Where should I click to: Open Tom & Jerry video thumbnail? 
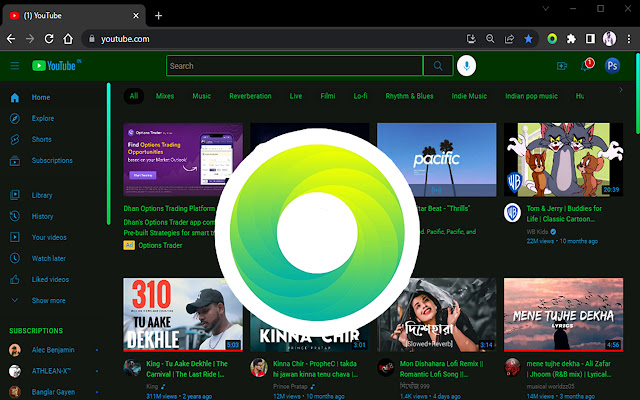click(x=563, y=160)
